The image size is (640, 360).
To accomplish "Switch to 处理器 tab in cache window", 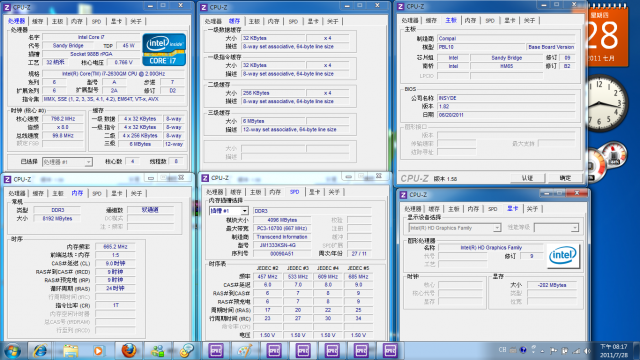I will click(x=213, y=21).
